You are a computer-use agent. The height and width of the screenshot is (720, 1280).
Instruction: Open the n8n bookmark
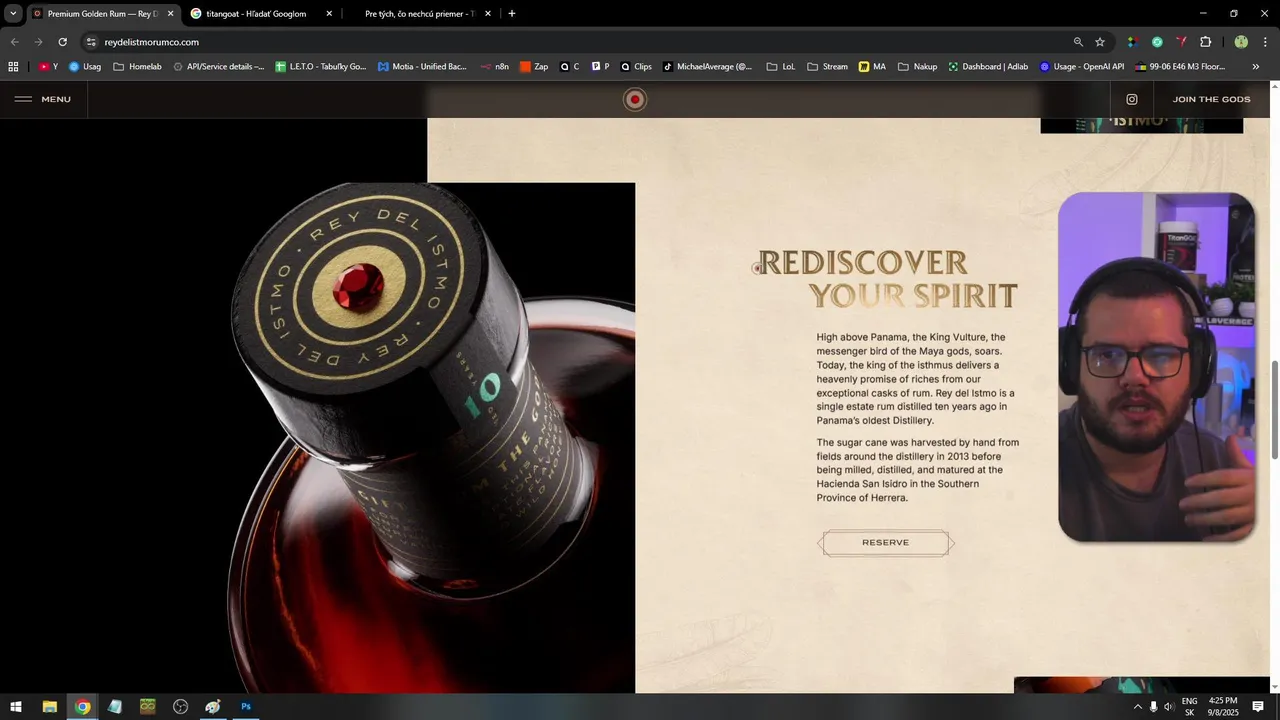(495, 67)
